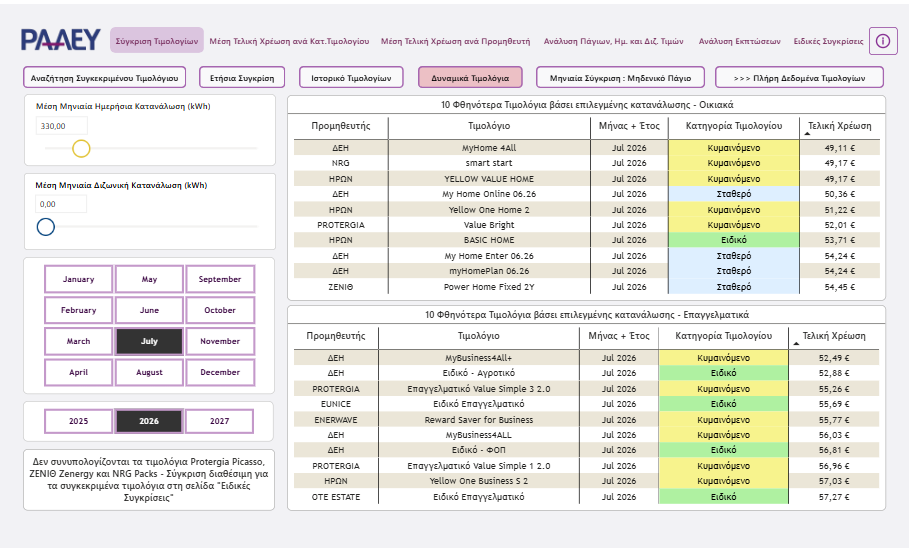Click the night-zone consumption slider handle
The height and width of the screenshot is (548, 910).
(x=46, y=227)
